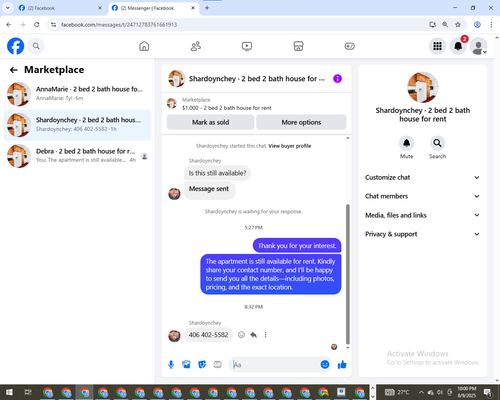Open the AnnaMarie conversation
This screenshot has width=500, height=400.
(x=77, y=93)
